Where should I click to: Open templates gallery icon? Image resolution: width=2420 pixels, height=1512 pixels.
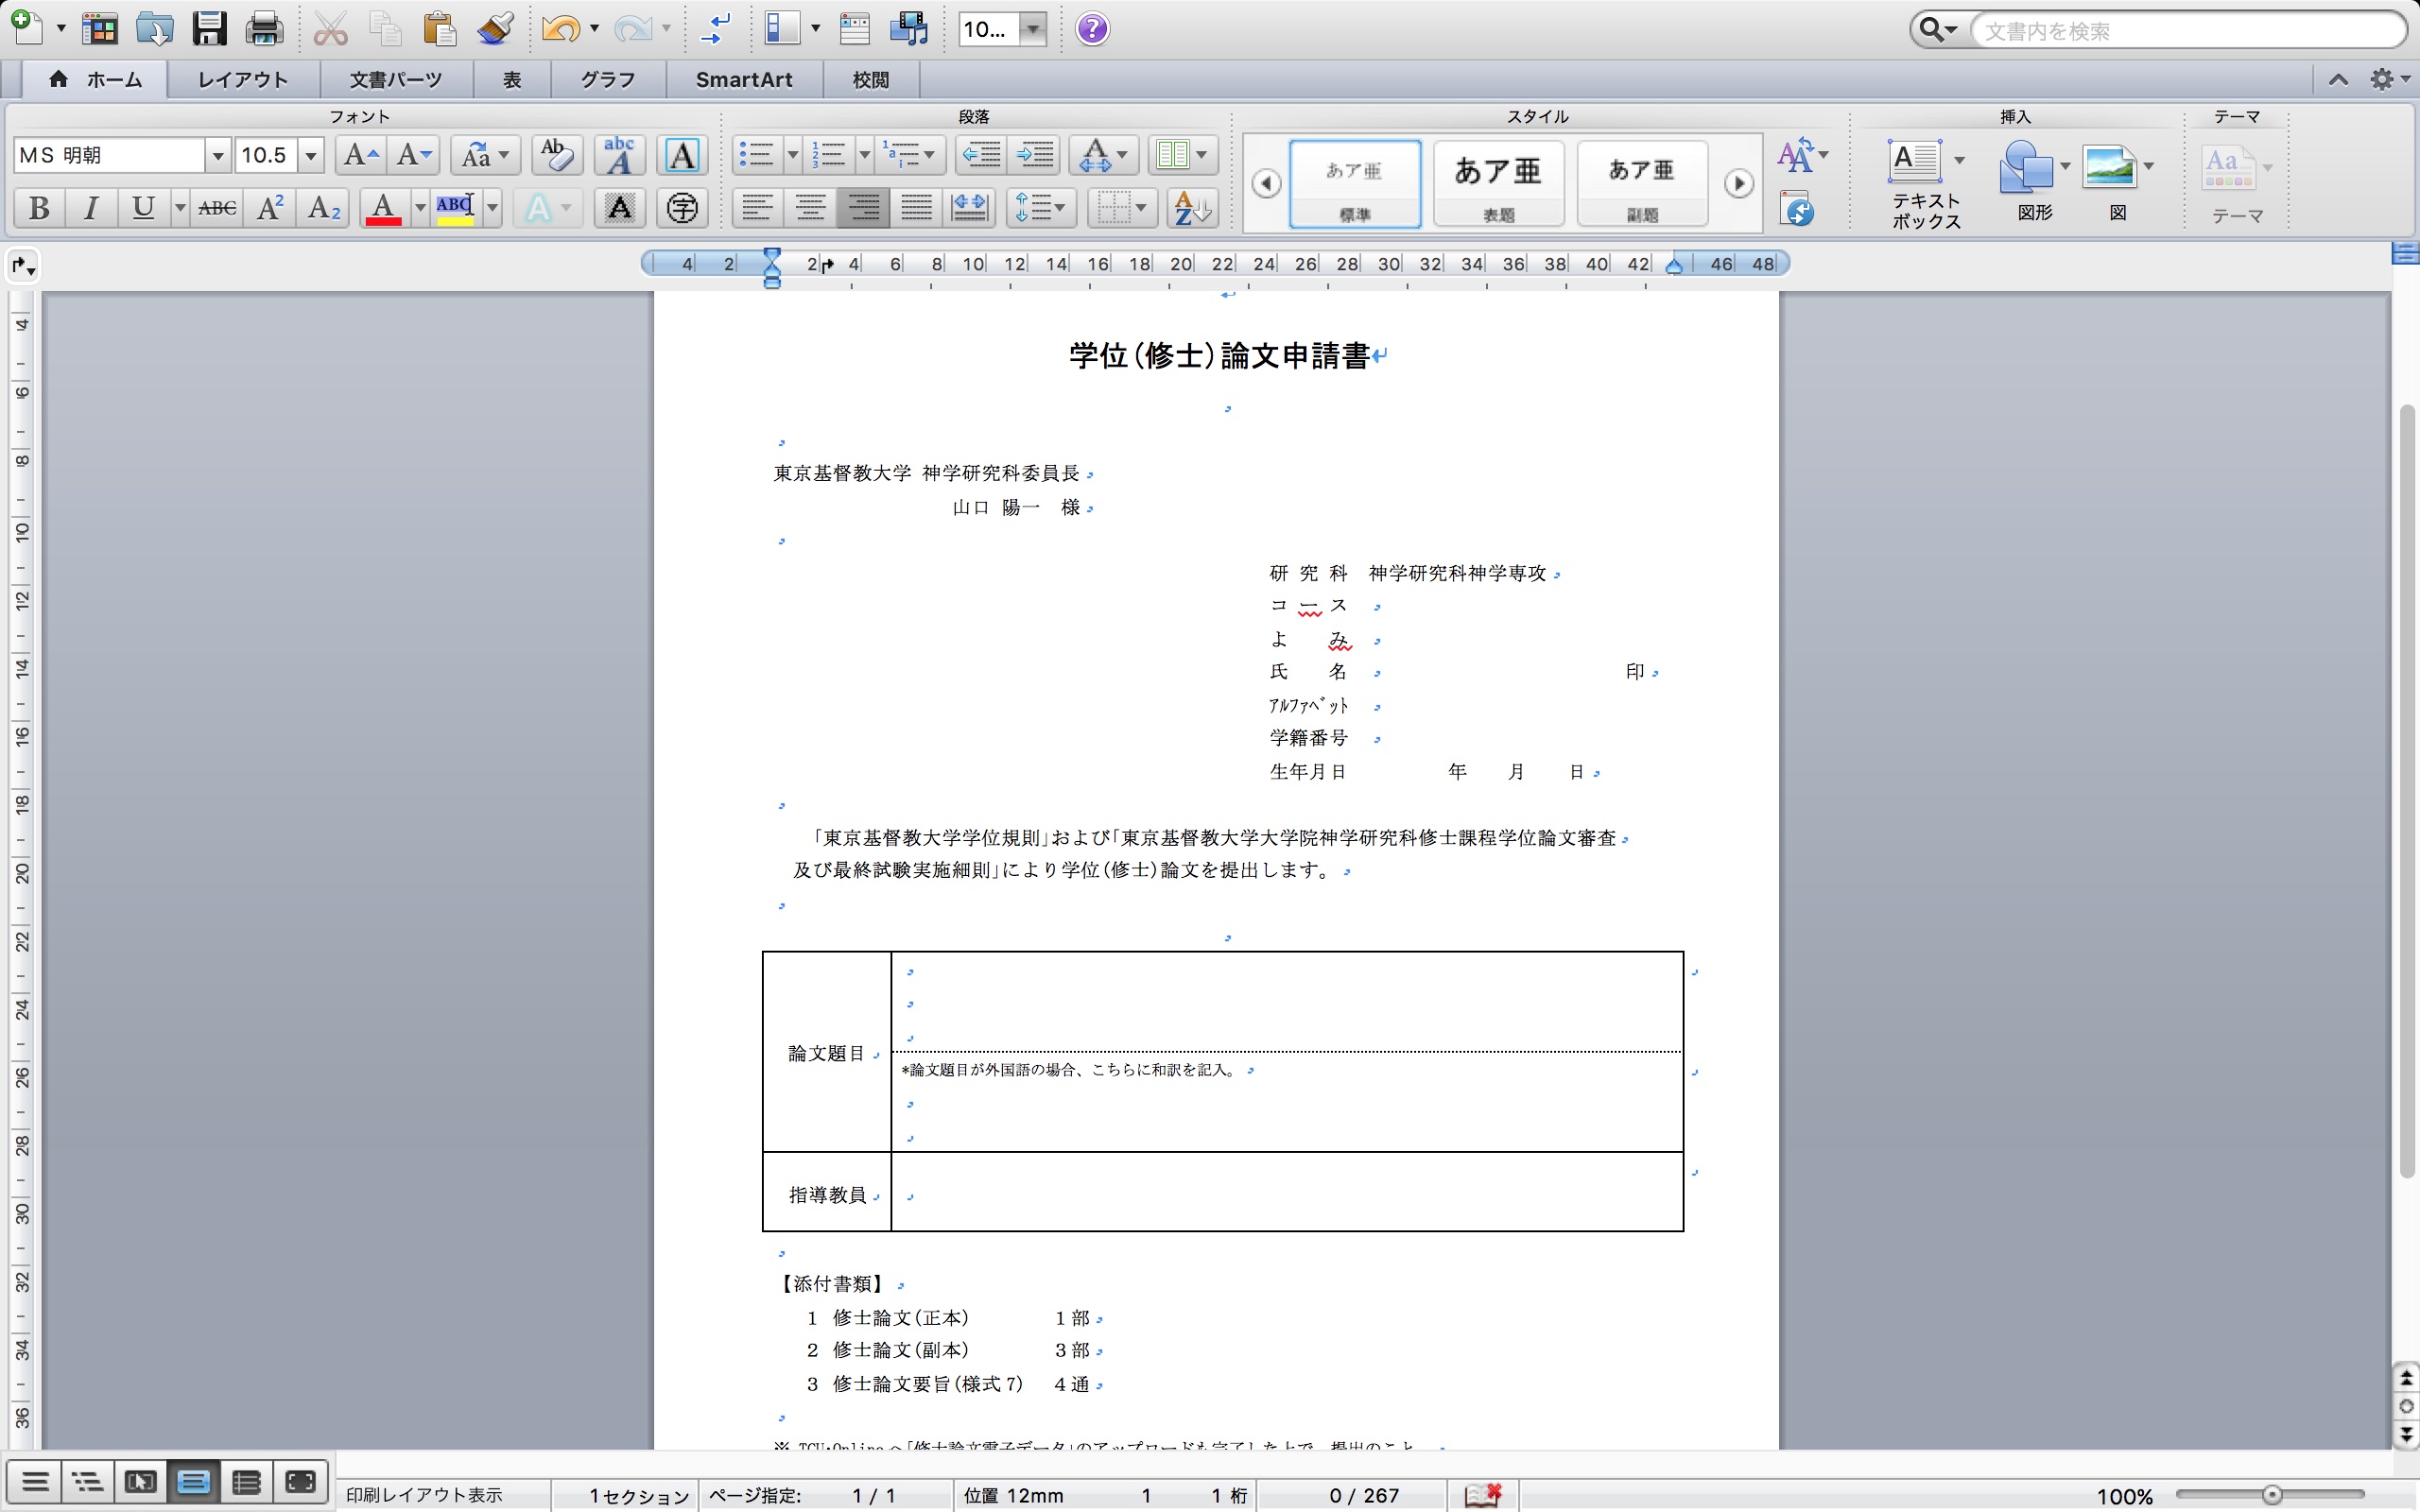[99, 28]
